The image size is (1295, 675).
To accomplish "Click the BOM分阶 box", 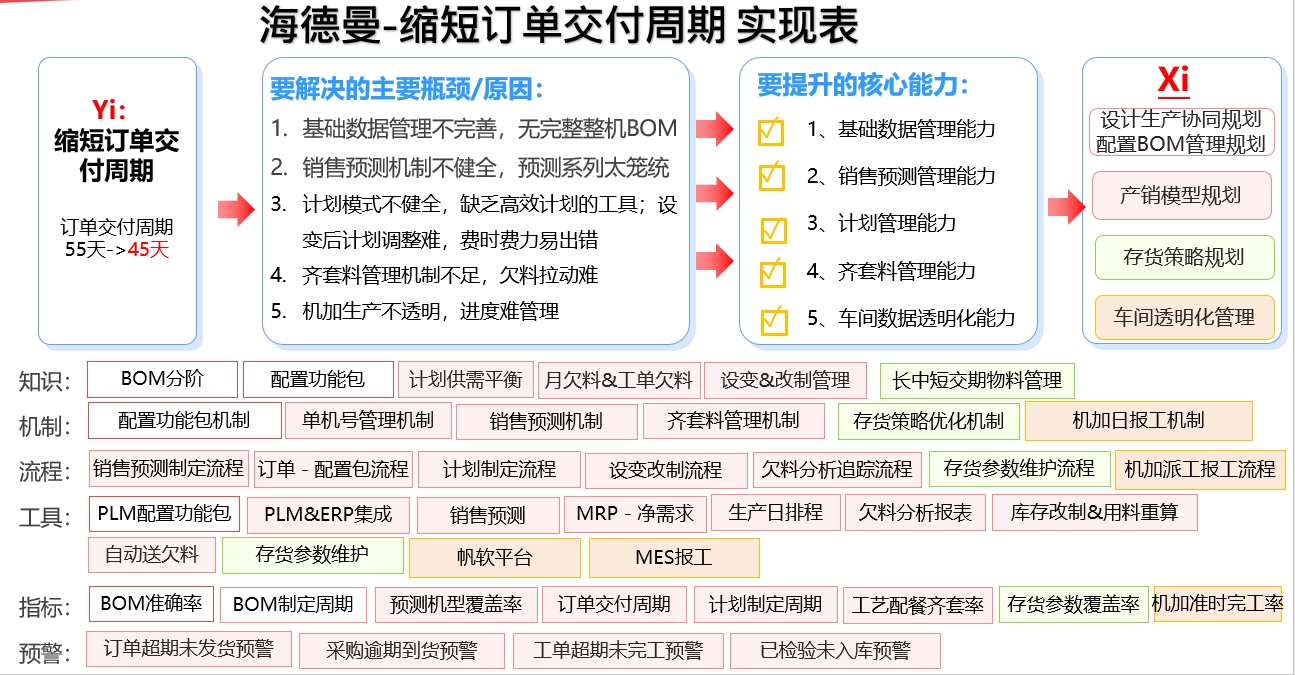I will tap(163, 379).
